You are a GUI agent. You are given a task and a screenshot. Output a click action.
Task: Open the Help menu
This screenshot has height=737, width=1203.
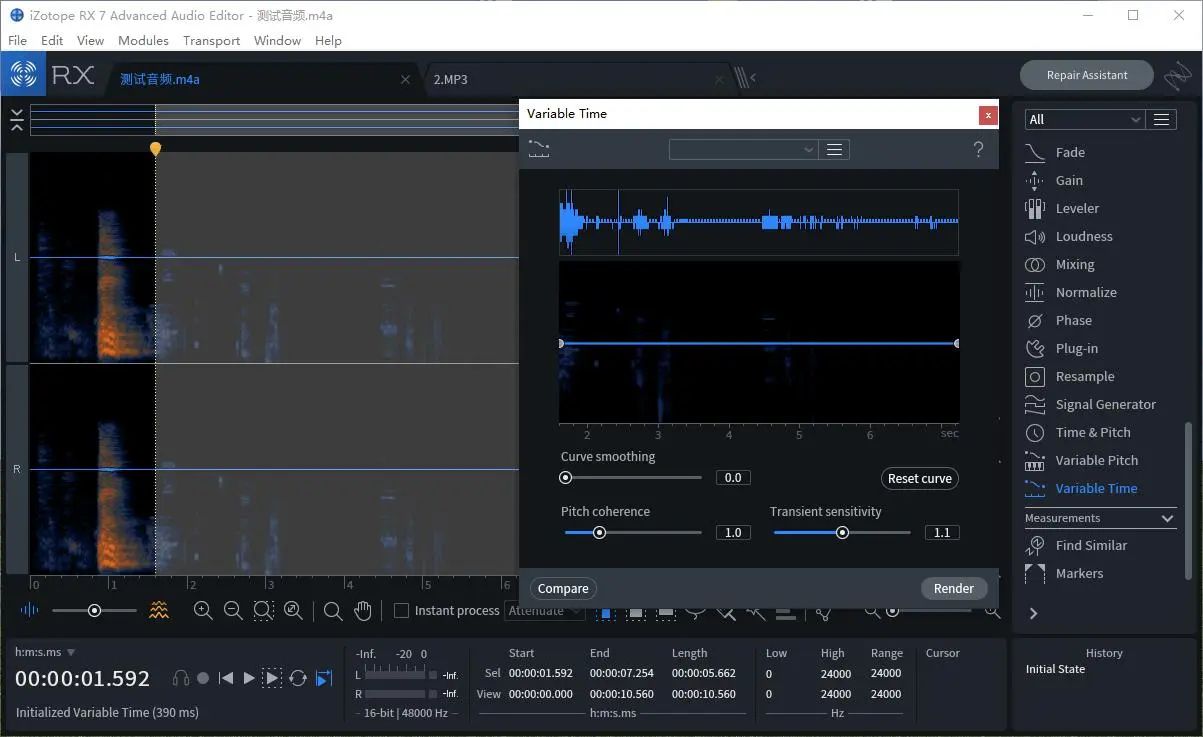[328, 40]
